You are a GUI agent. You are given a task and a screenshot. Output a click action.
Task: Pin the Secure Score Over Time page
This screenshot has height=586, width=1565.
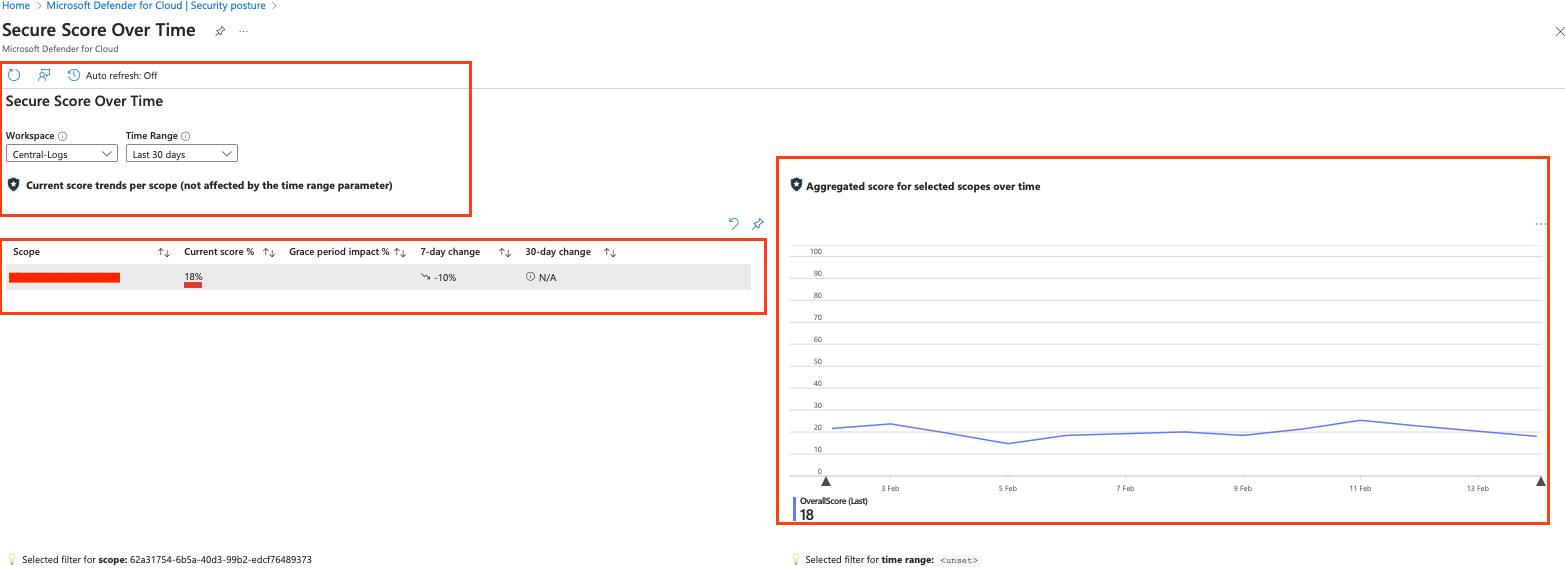pos(220,31)
